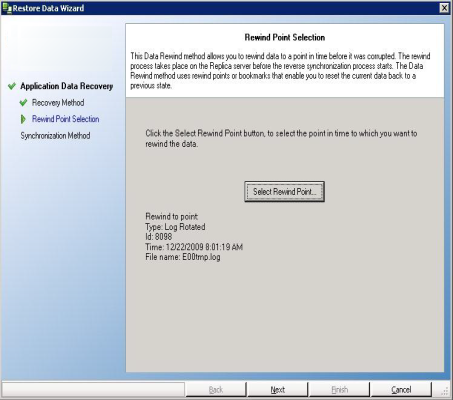Screen dimensions: 453x400
Task: Select the Application Data Recovery step
Action: 67,86
